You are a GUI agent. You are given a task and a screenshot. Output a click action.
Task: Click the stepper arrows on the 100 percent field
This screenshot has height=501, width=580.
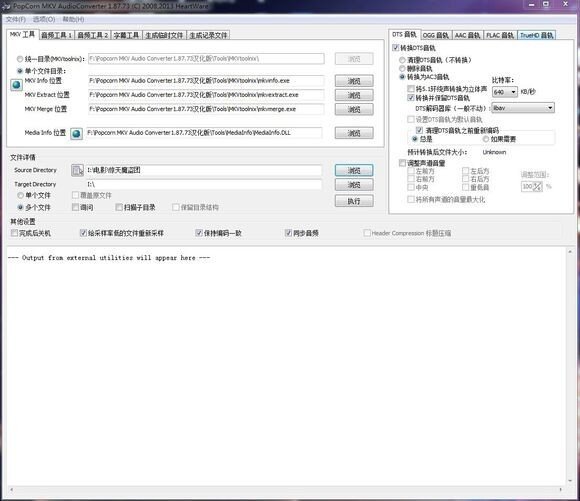click(x=537, y=186)
